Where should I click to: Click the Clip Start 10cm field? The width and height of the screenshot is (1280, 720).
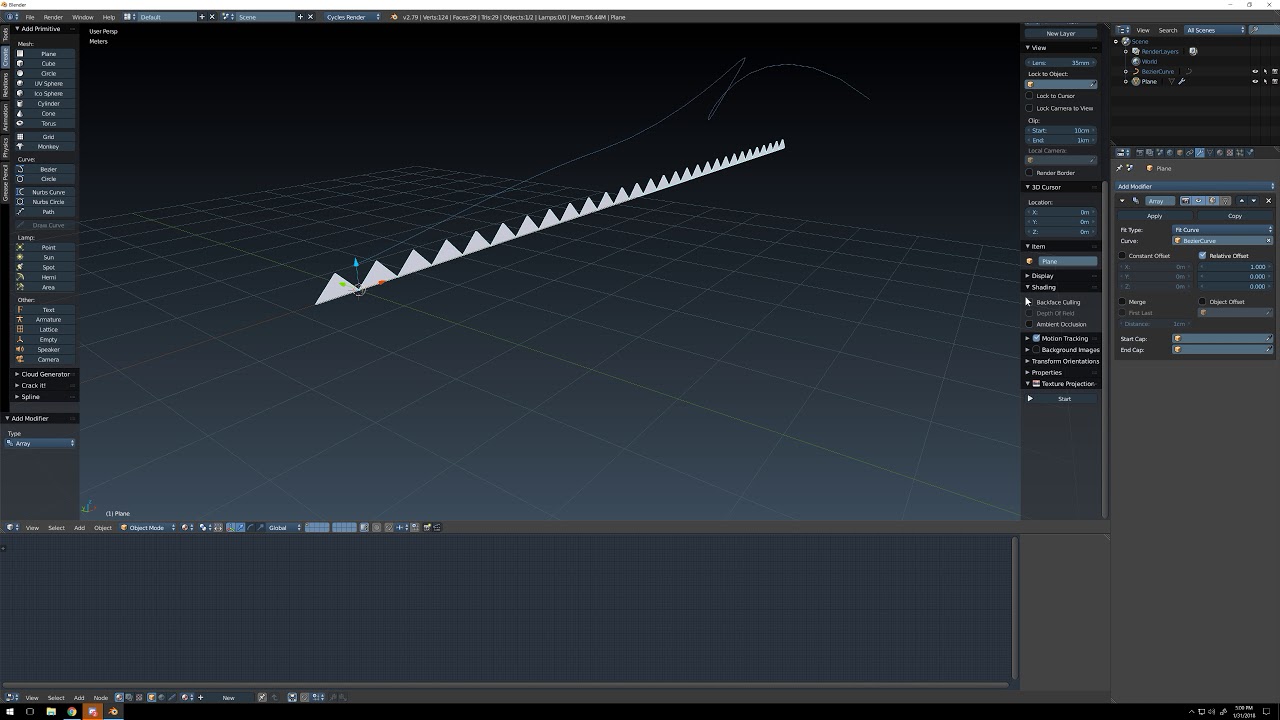1061,131
